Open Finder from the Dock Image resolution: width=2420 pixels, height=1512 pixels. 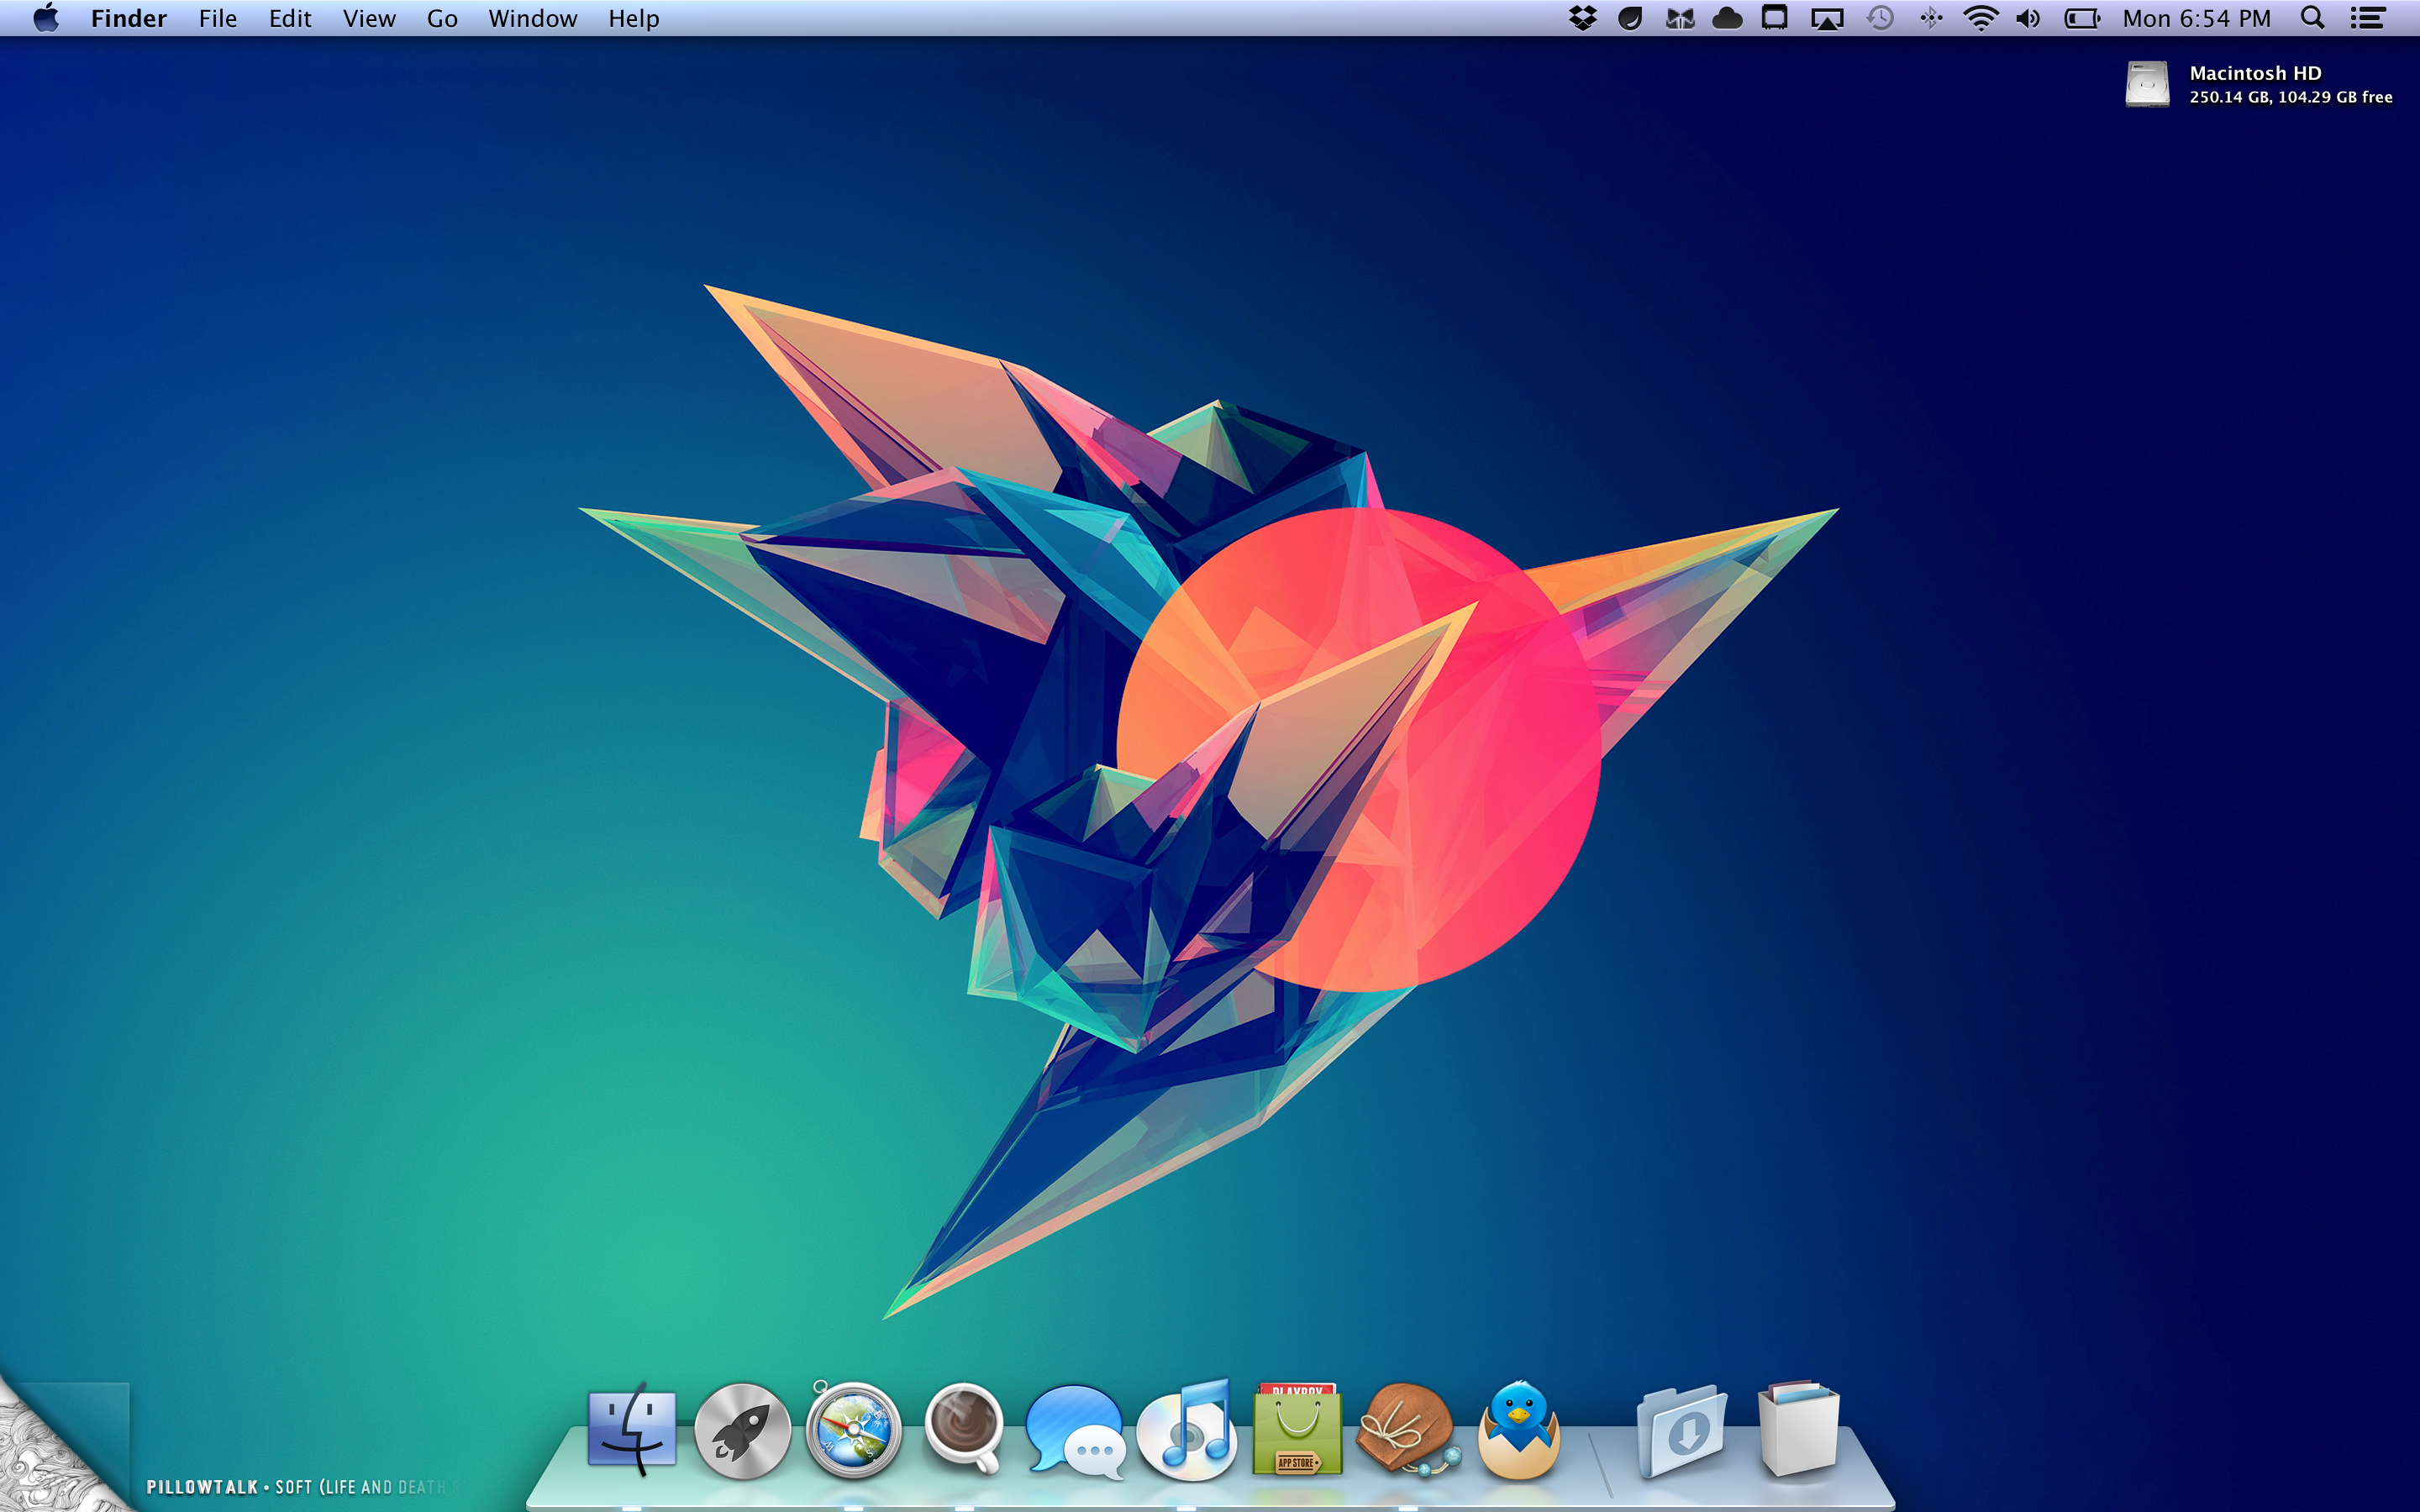[632, 1428]
